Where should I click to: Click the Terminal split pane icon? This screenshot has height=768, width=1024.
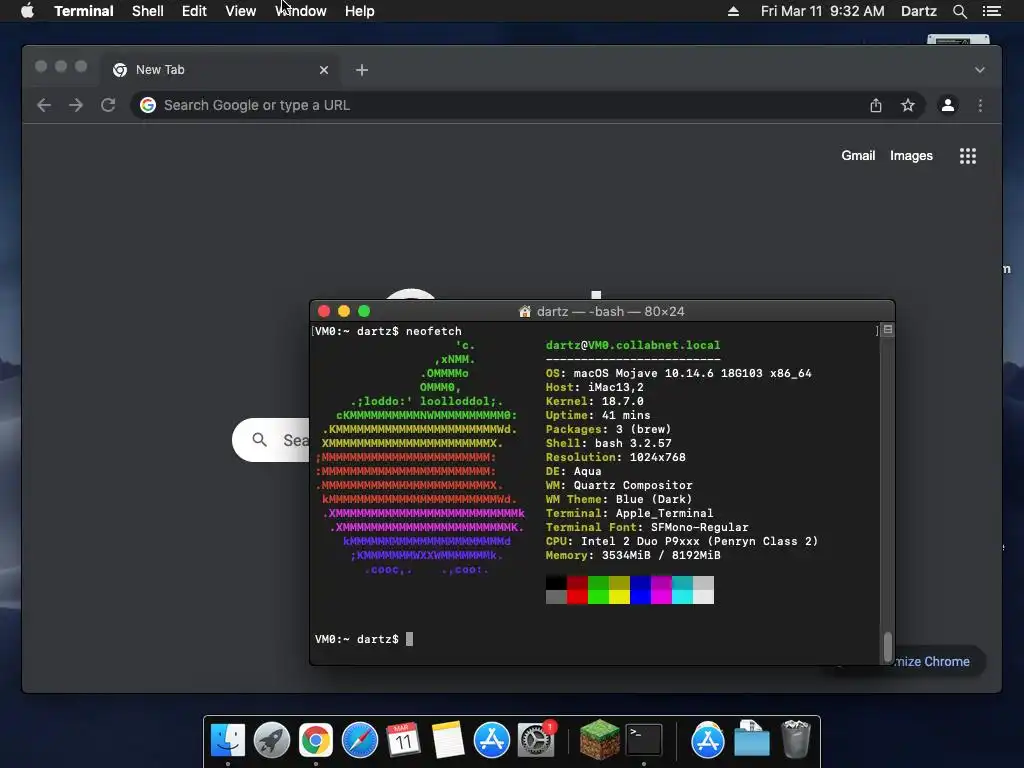888,330
